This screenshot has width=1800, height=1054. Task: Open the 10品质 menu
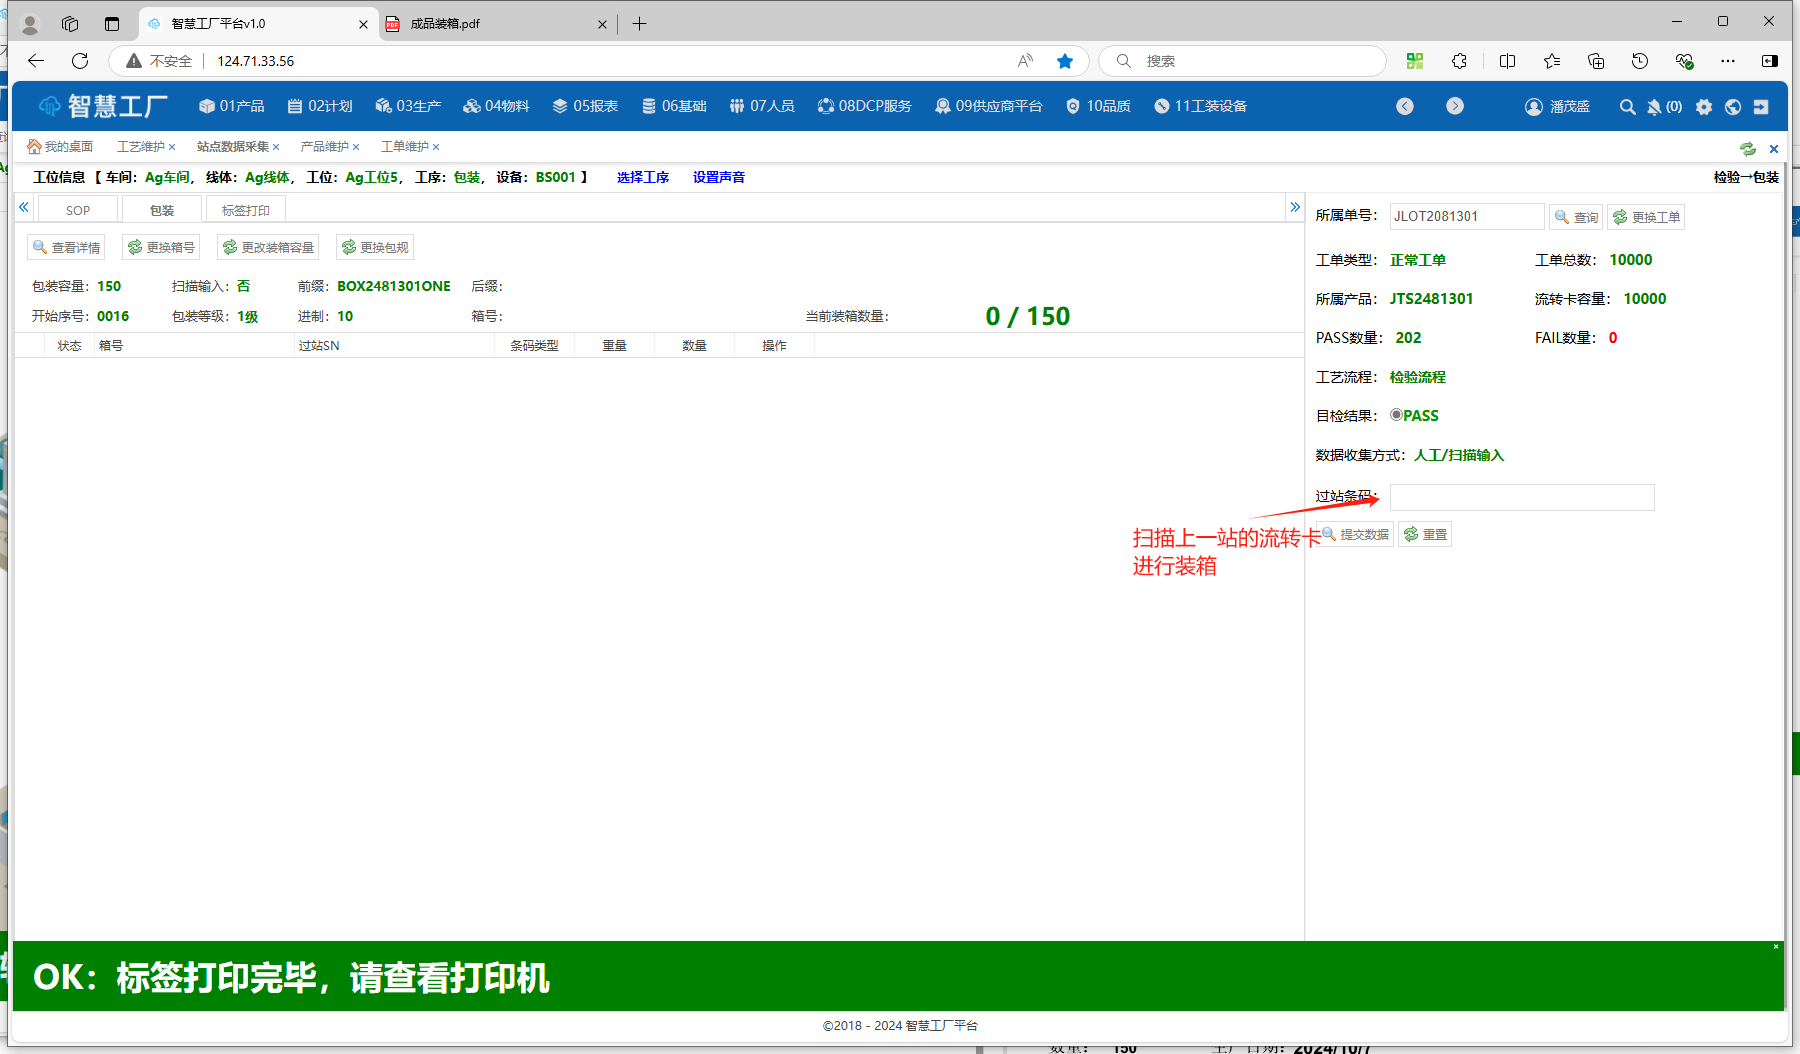(x=1098, y=106)
